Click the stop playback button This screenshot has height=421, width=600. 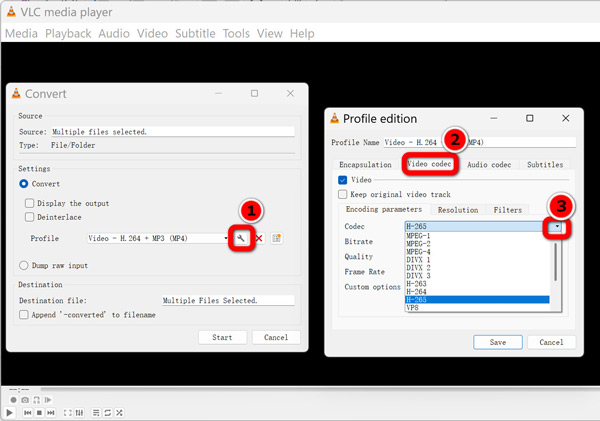(39, 413)
